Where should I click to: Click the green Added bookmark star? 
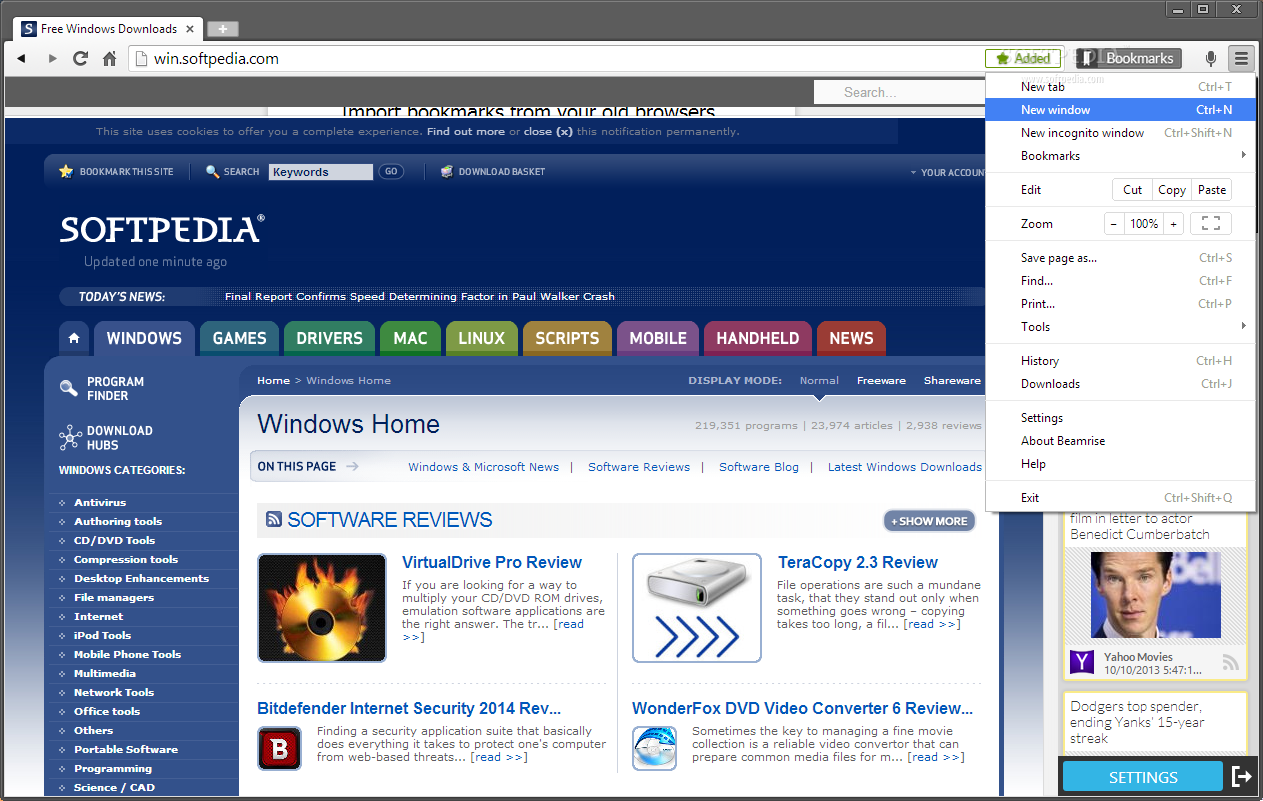[1023, 59]
